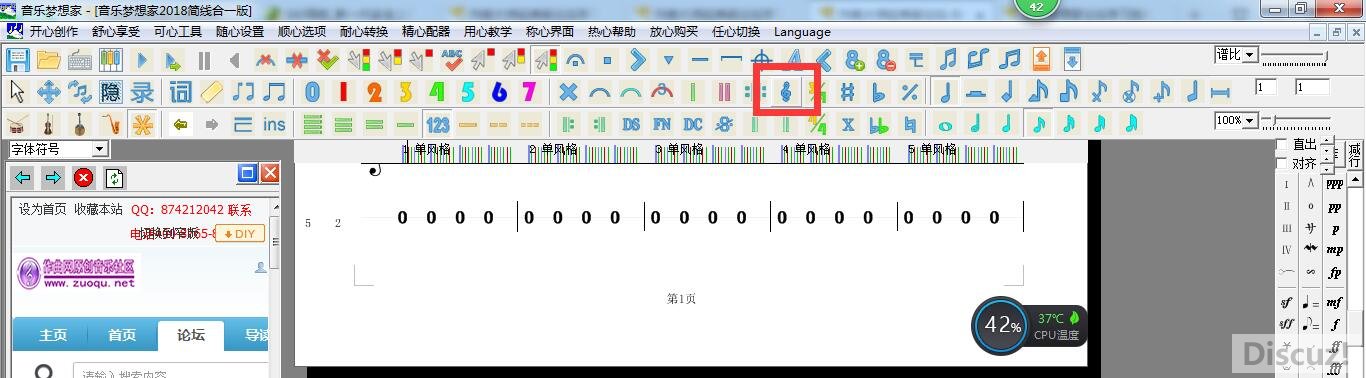Click the 收藏本站 link
1366x378 pixels.
(x=98, y=209)
